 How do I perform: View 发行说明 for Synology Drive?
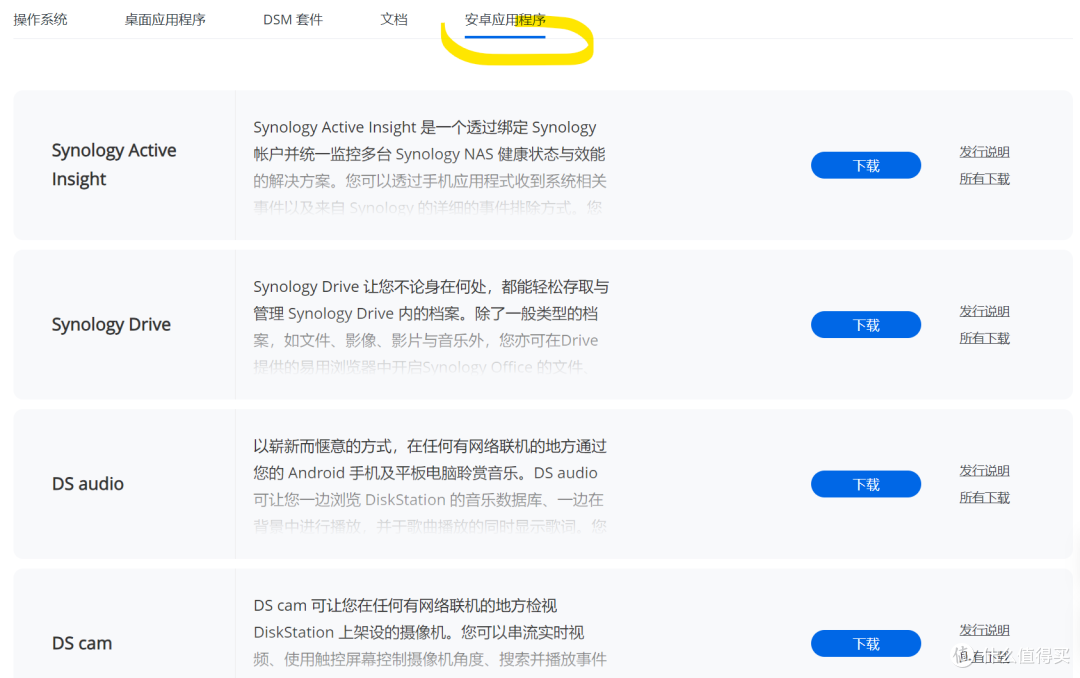click(x=984, y=311)
